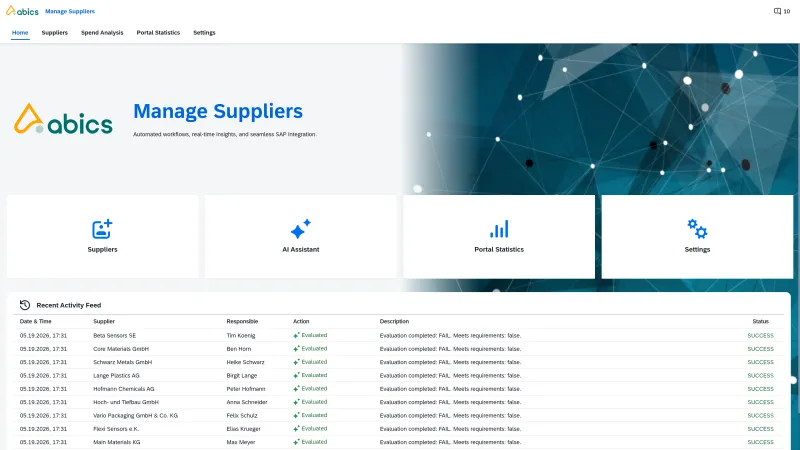Click the Evaluated icon for Flexi Sensors e.K.
This screenshot has width=800, height=450.
(296, 429)
